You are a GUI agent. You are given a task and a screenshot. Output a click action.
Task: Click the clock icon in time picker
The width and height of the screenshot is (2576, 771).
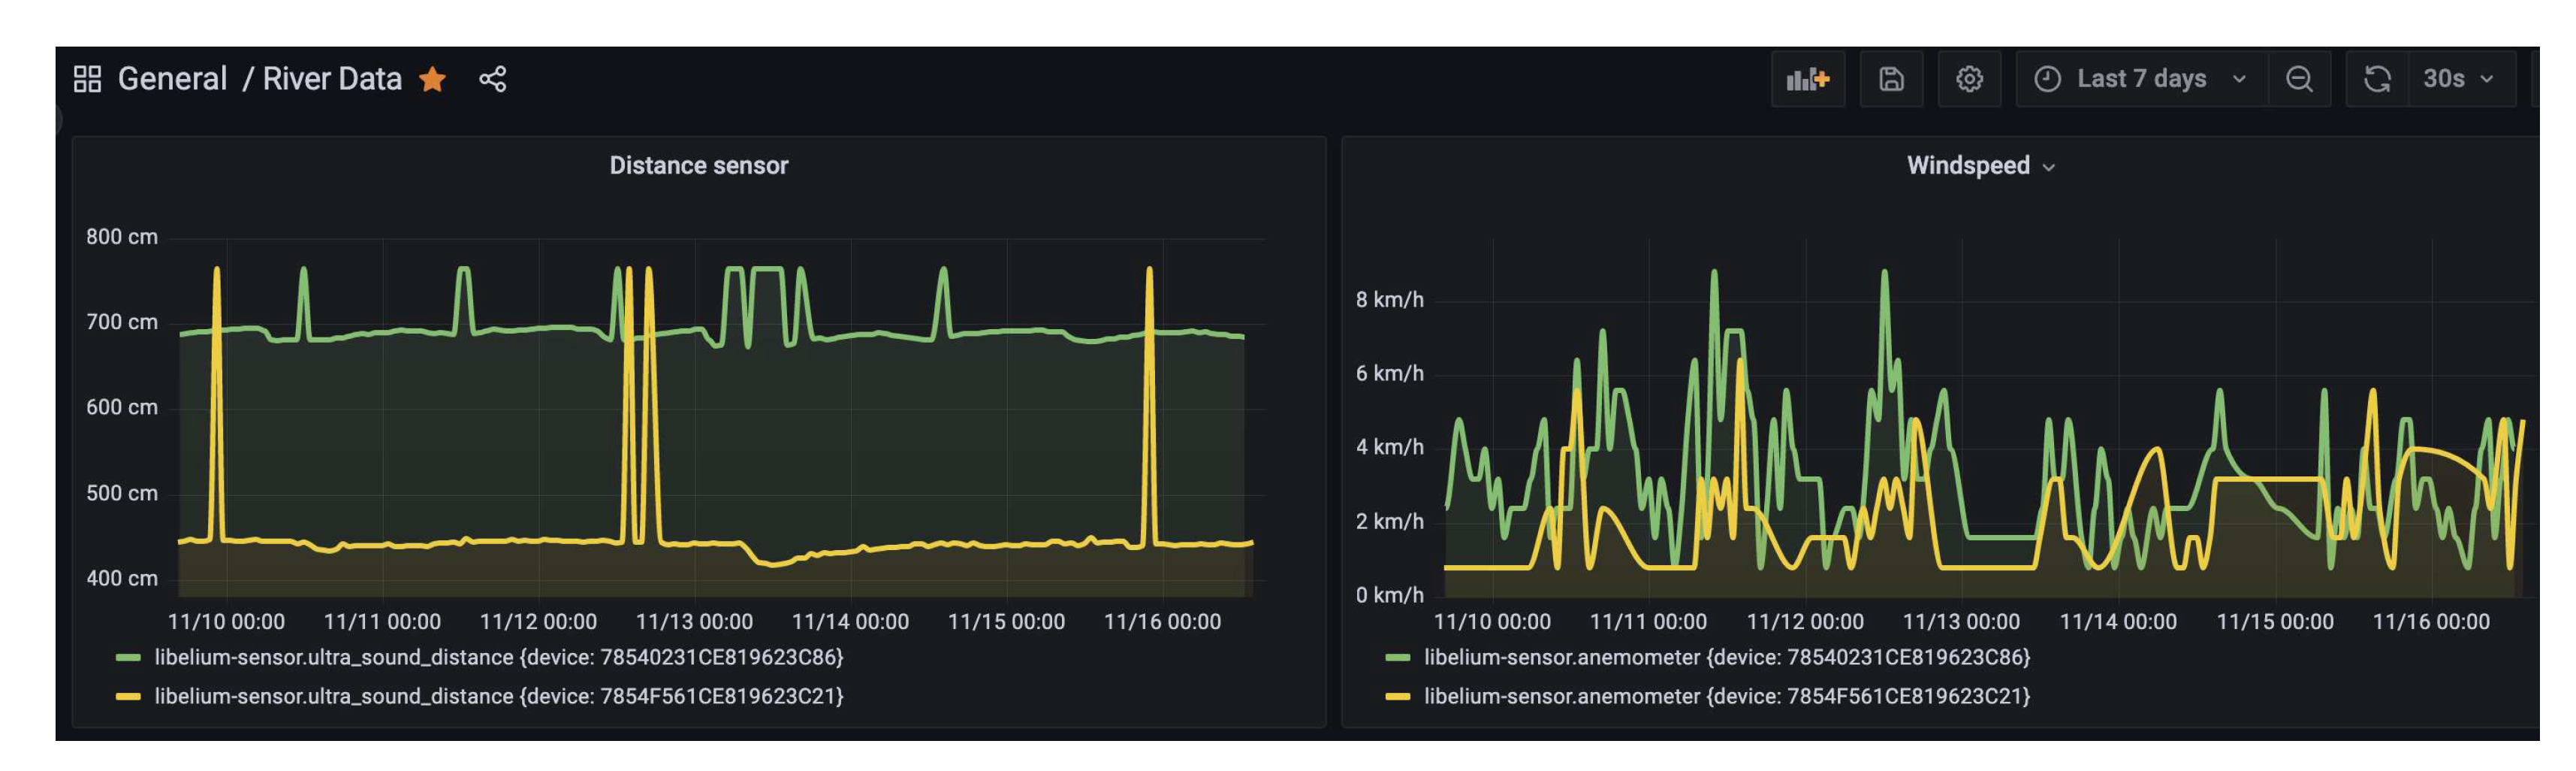pyautogui.click(x=2047, y=79)
